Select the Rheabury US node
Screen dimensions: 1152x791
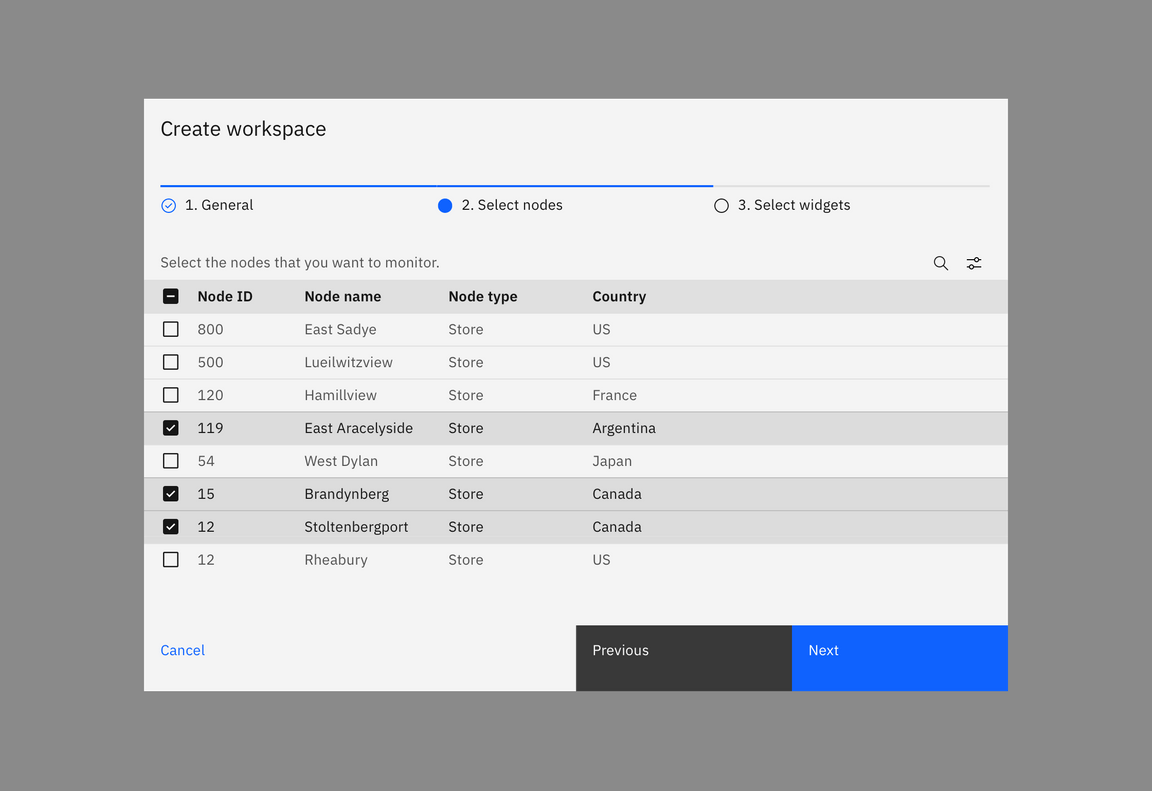(x=170, y=559)
